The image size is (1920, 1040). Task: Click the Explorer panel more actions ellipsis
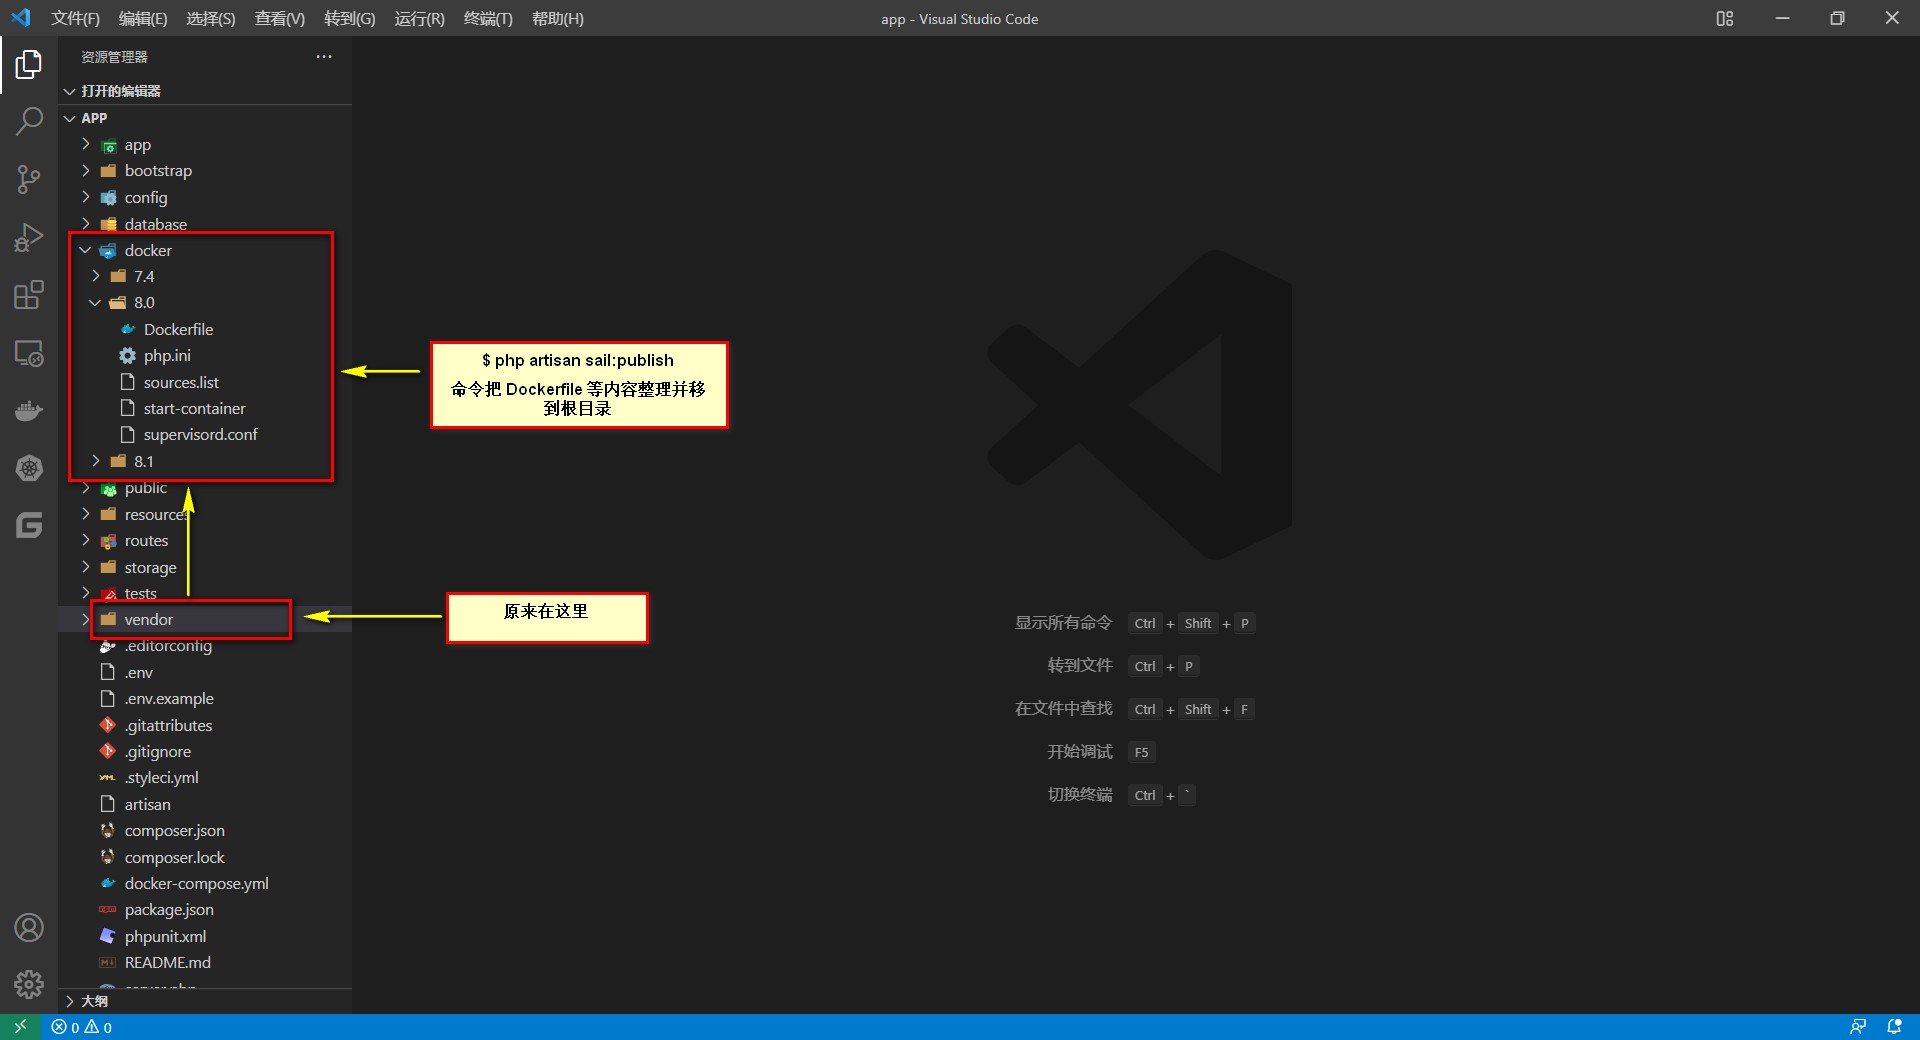[x=324, y=57]
